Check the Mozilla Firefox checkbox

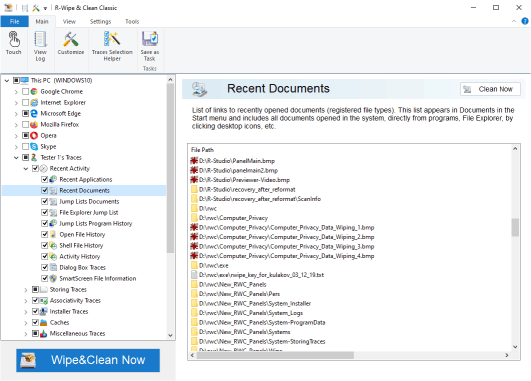25,125
